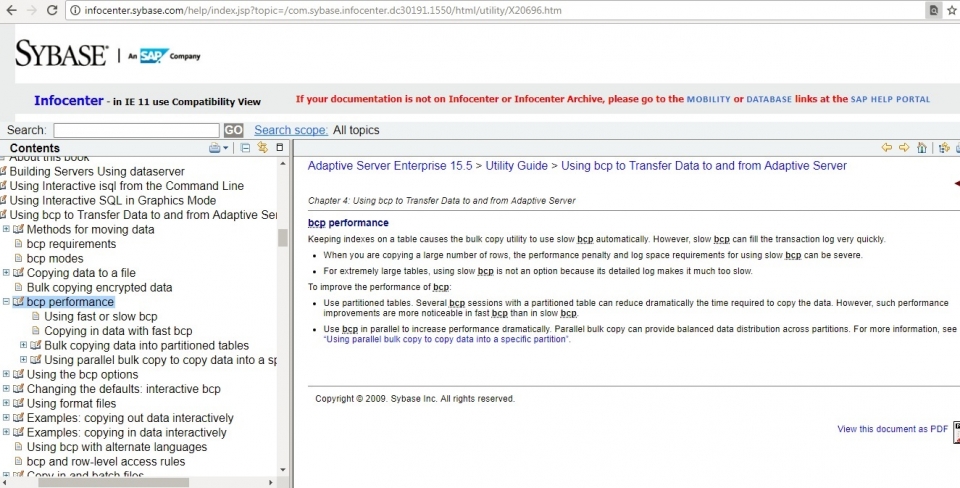The height and width of the screenshot is (488, 960).
Task: Select Using fast or slow bcp topic
Action: pos(100,316)
